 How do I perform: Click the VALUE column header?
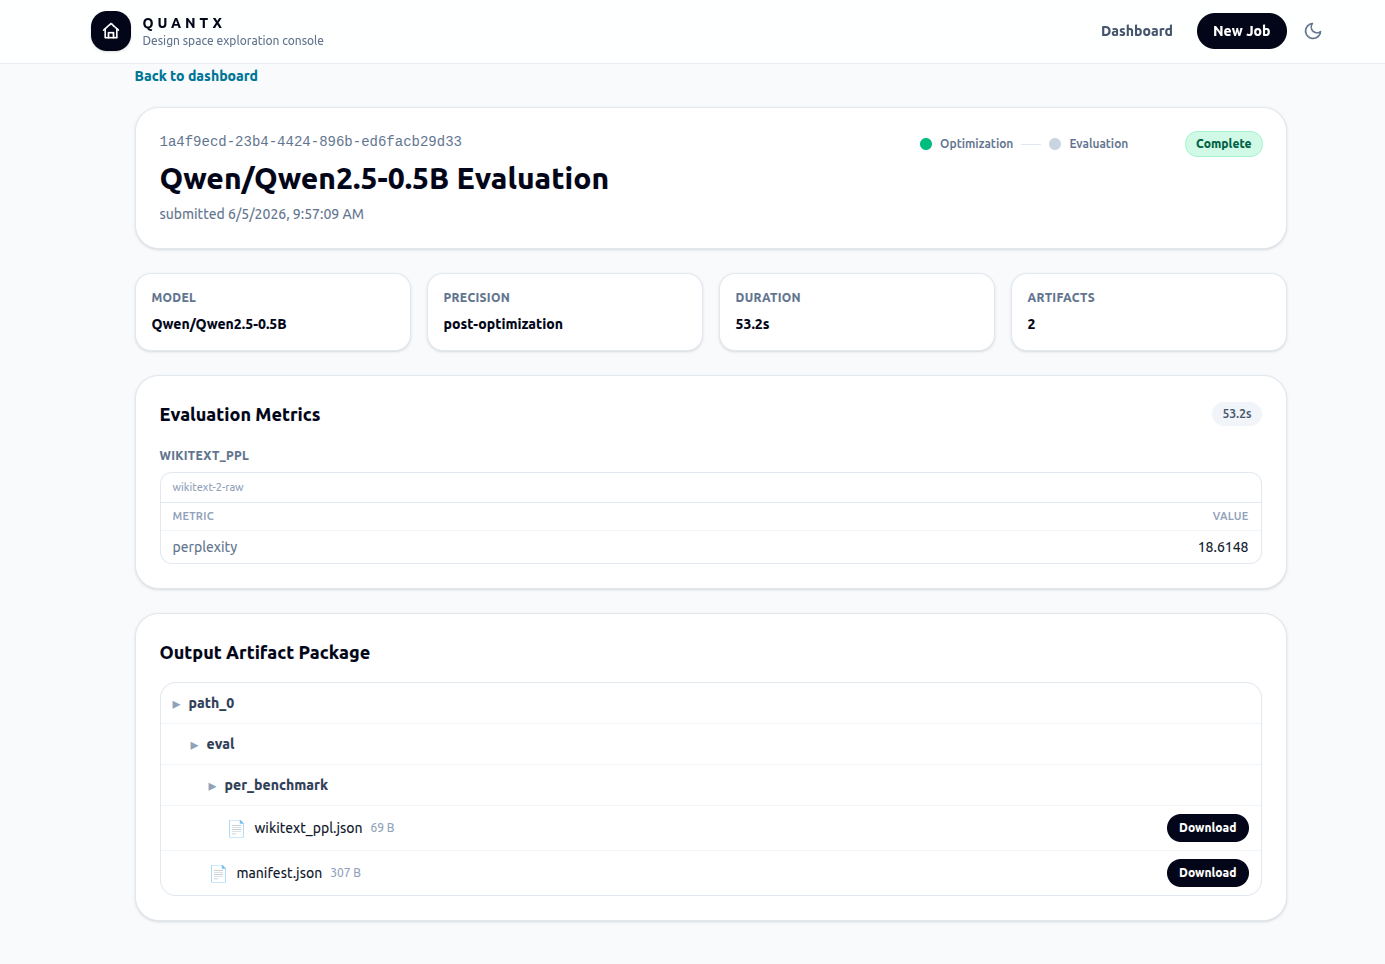[x=1230, y=516]
